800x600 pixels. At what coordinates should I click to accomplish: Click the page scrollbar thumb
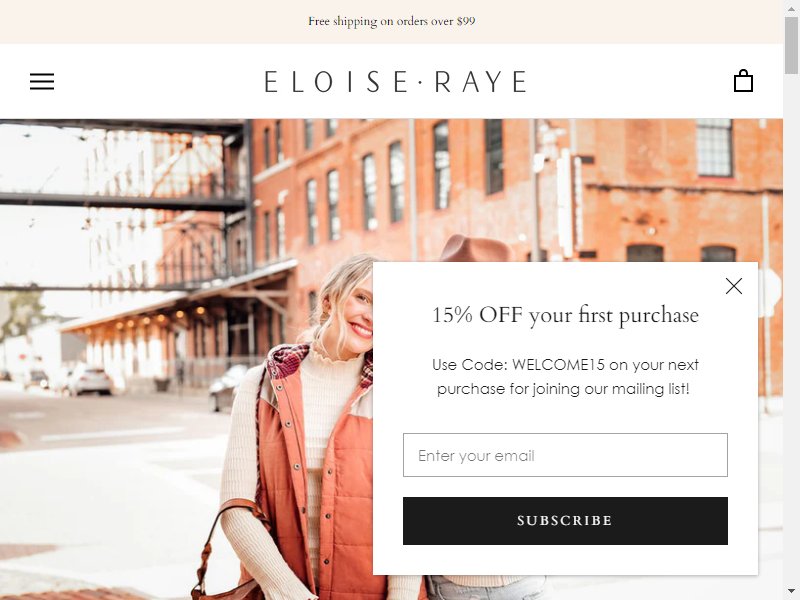tap(791, 45)
